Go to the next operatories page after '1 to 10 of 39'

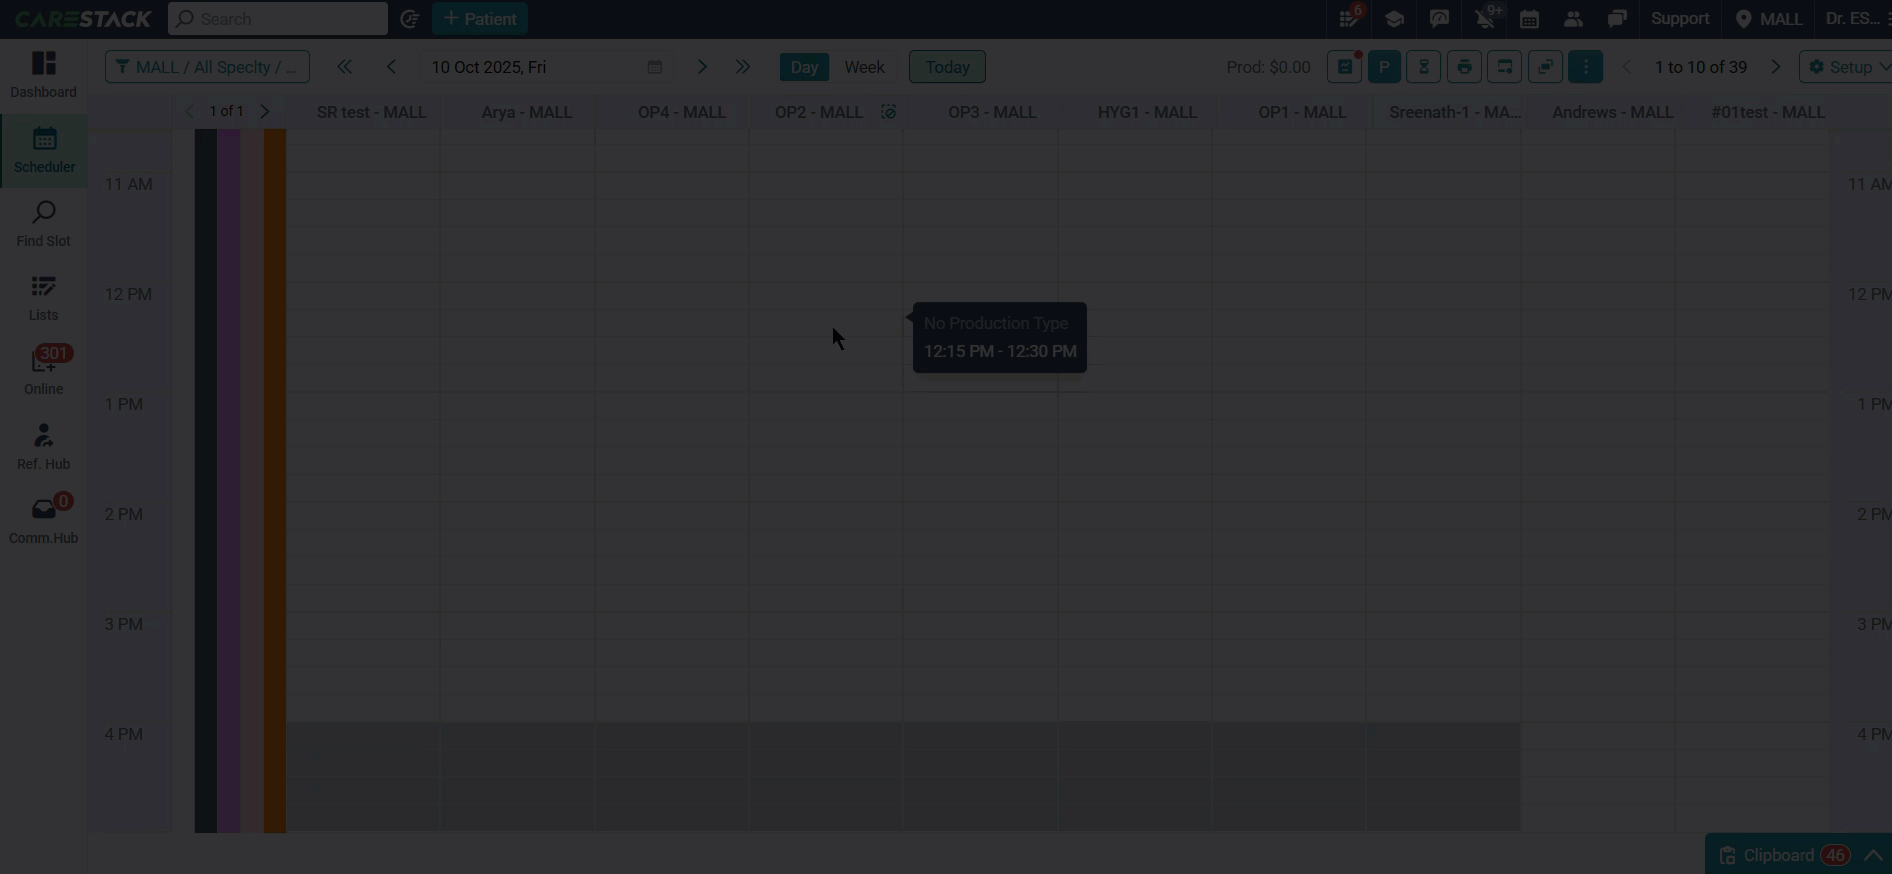tap(1776, 67)
